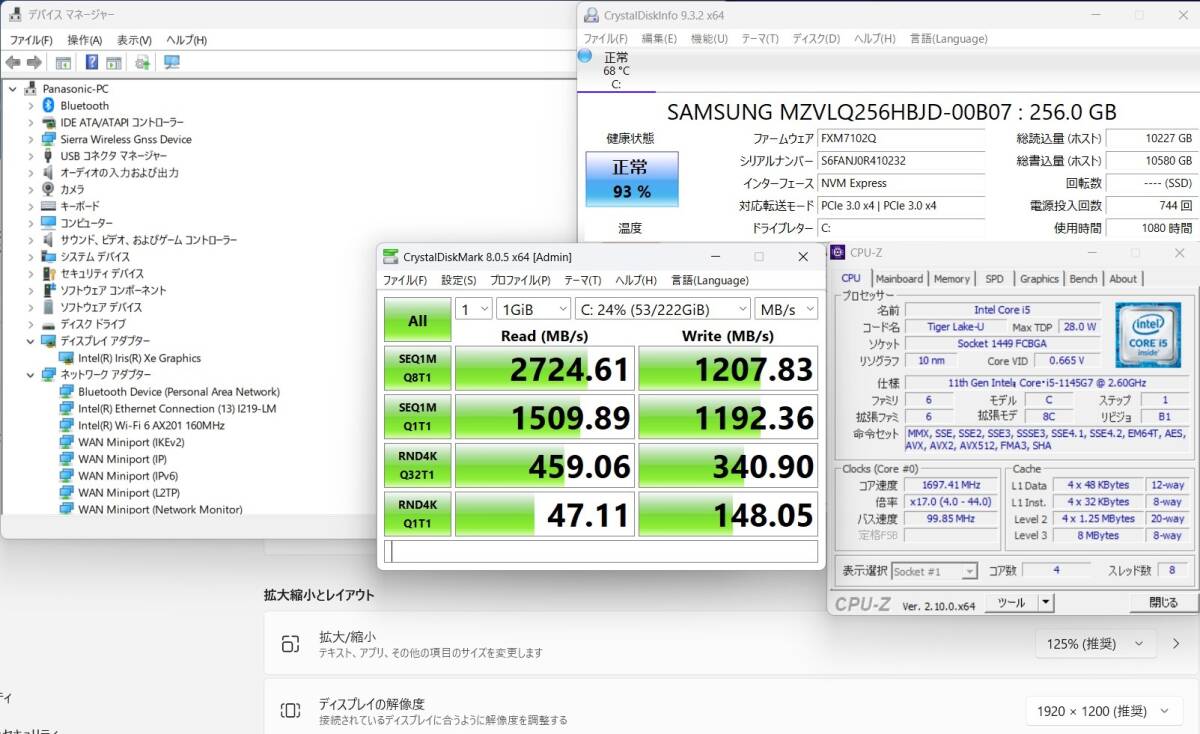The image size is (1200, 734).
Task: Click the Back arrow in Device Manager toolbar
Action: (13, 62)
